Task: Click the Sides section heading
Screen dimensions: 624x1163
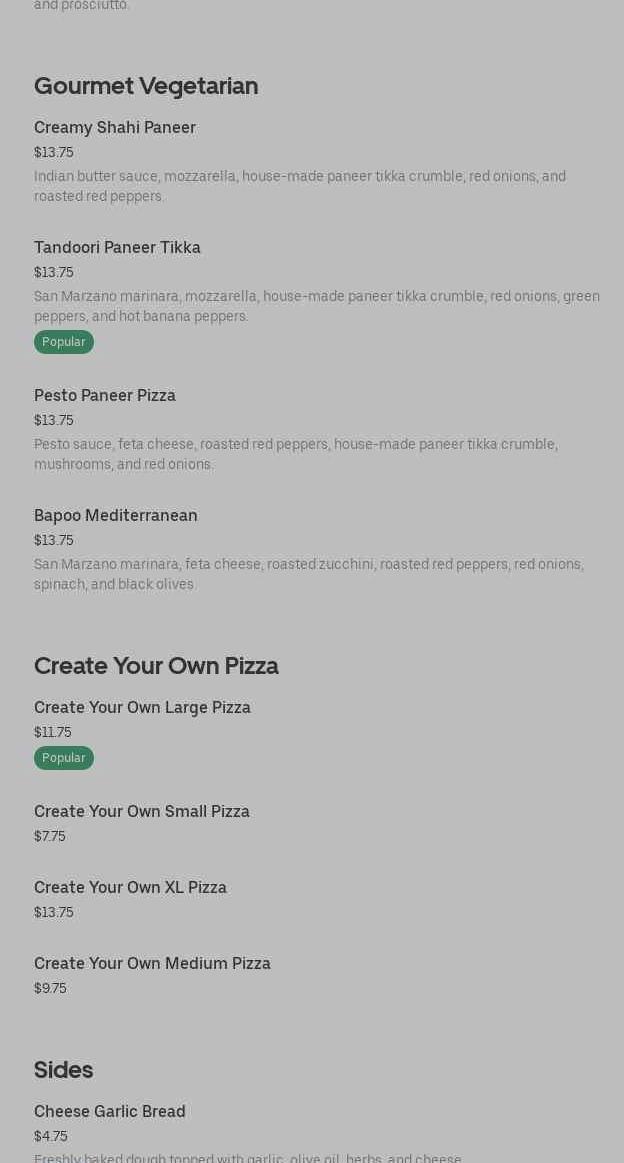Action: tap(63, 1070)
